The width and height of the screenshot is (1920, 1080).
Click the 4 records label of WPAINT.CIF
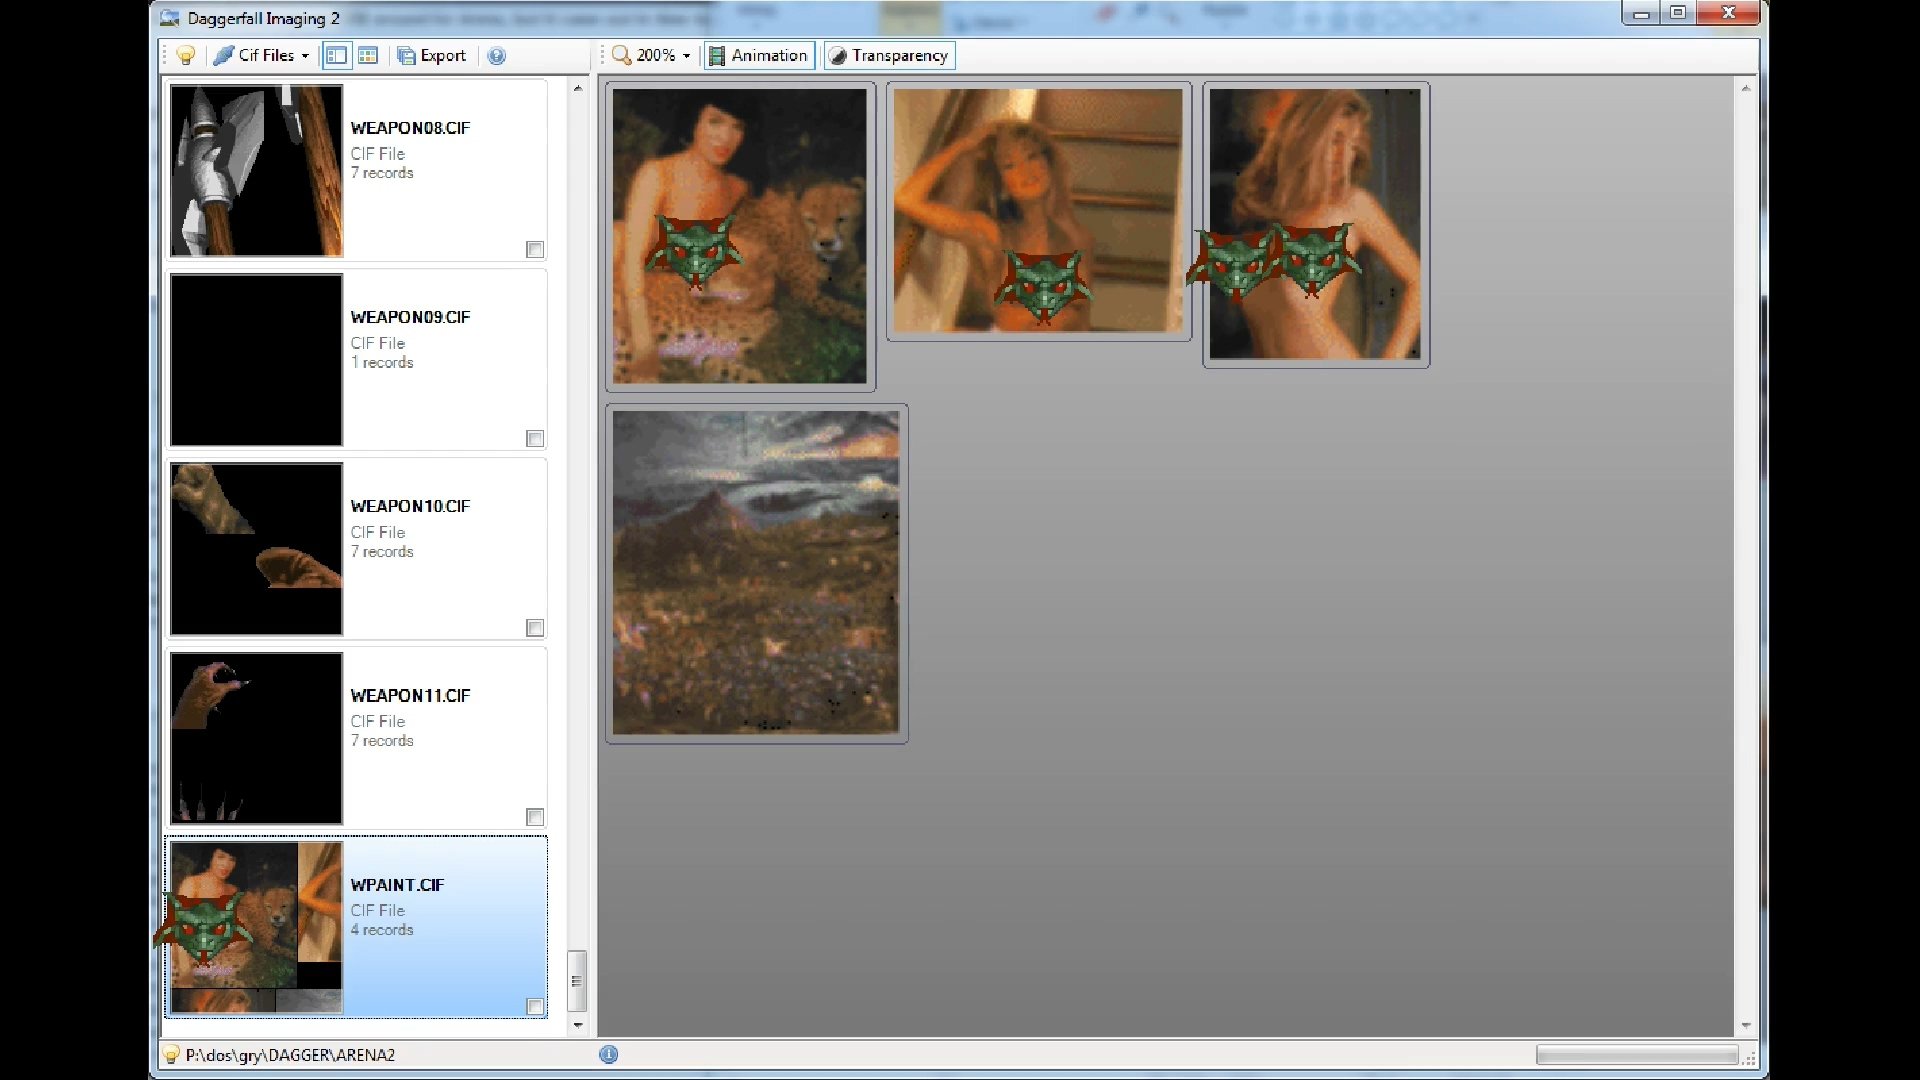[x=382, y=930]
